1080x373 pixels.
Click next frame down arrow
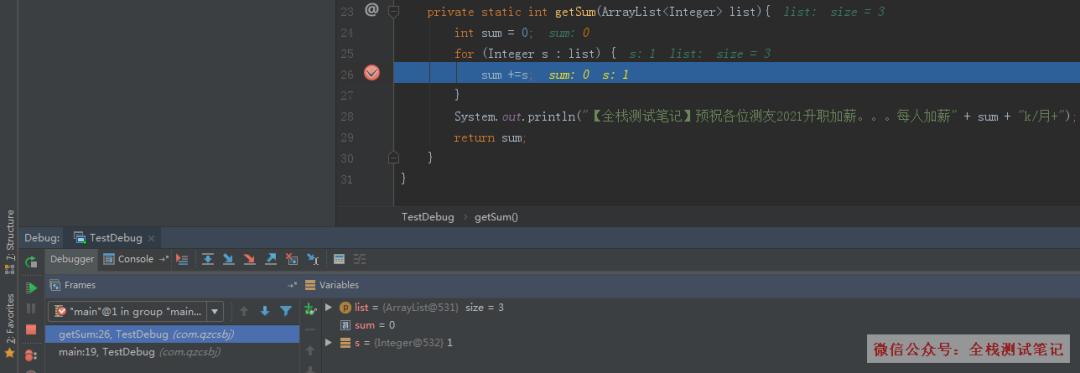264,311
